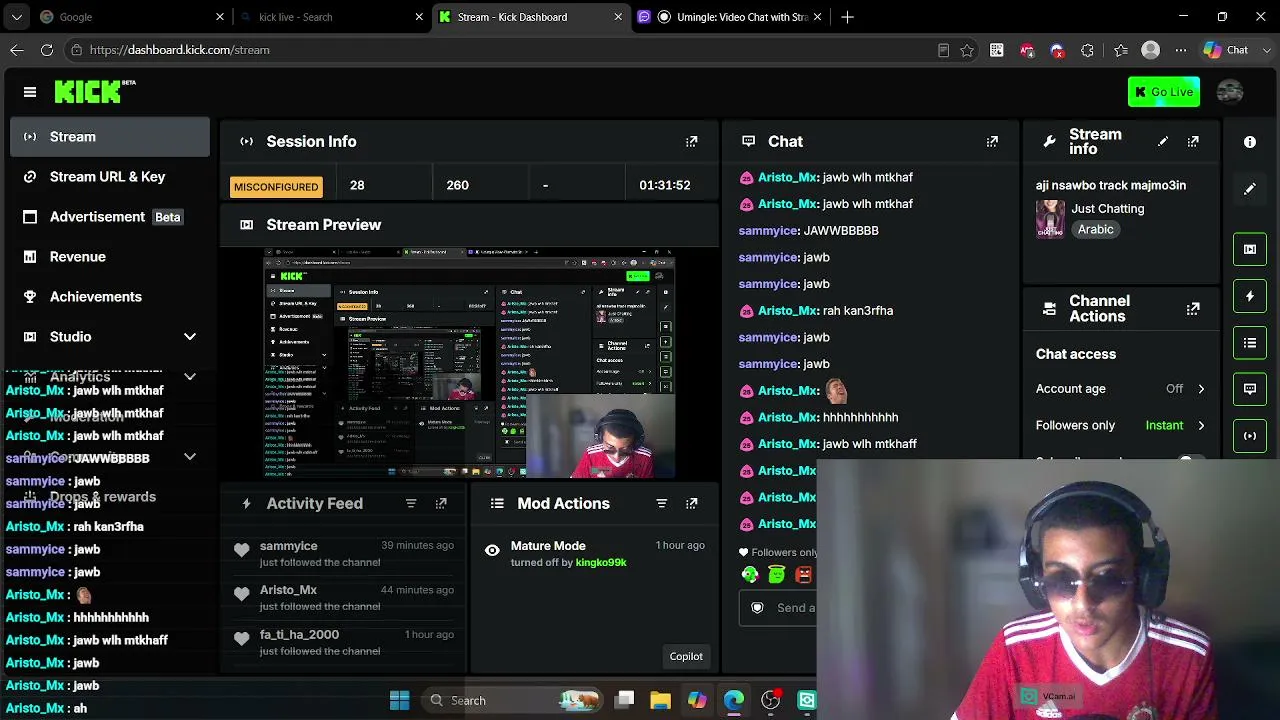Open the Revenue page
Image resolution: width=1280 pixels, height=720 pixels.
[x=110, y=257]
